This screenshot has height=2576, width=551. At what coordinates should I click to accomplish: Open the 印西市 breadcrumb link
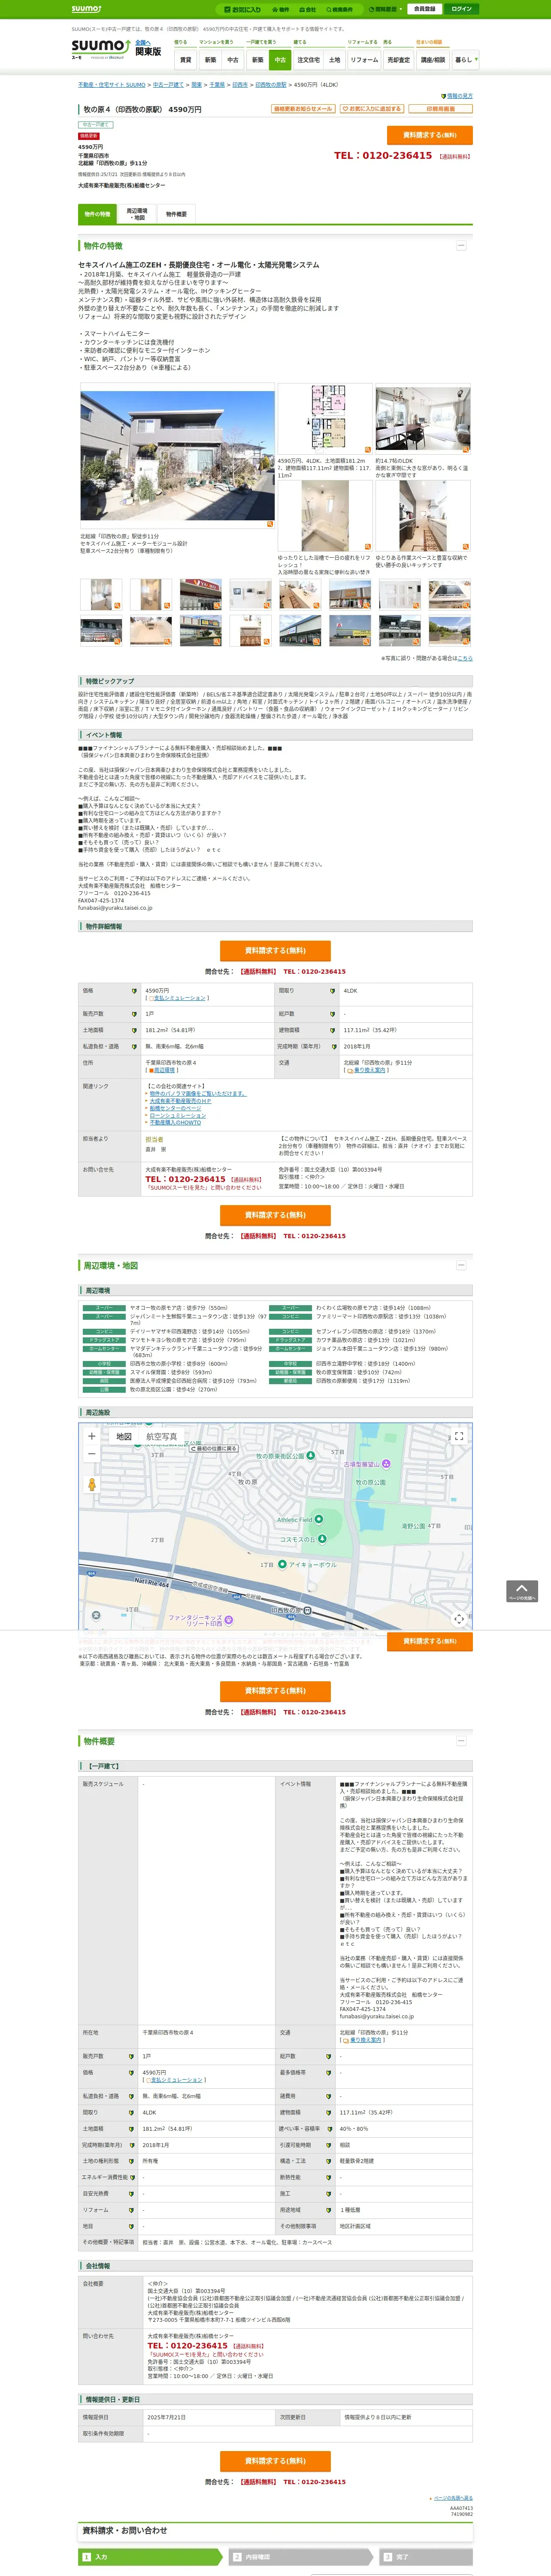(240, 85)
